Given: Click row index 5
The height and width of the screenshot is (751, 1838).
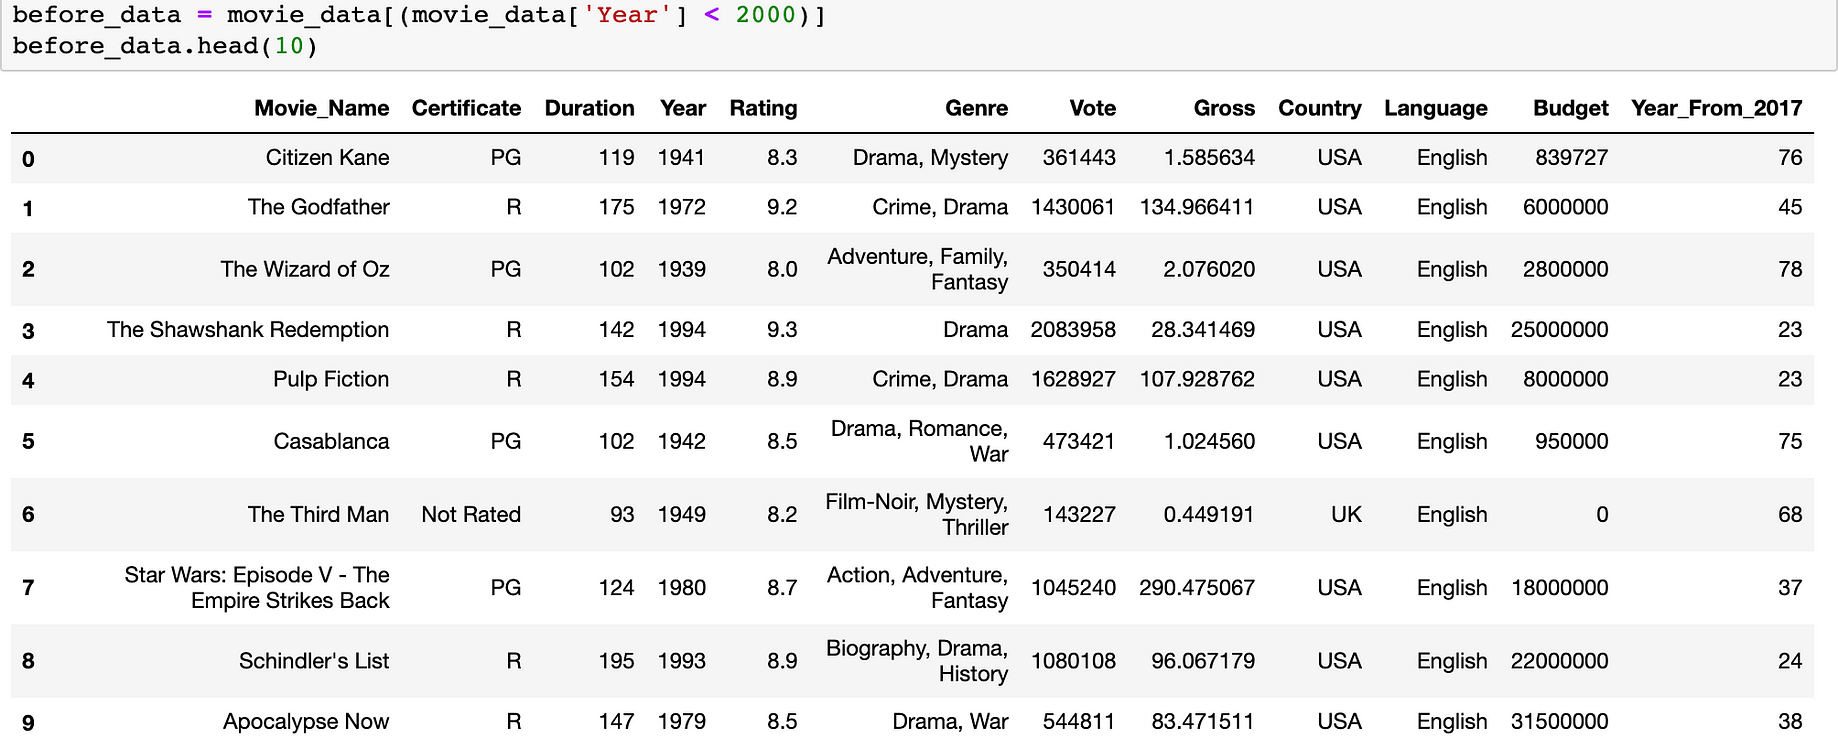Looking at the screenshot, I should coord(28,442).
